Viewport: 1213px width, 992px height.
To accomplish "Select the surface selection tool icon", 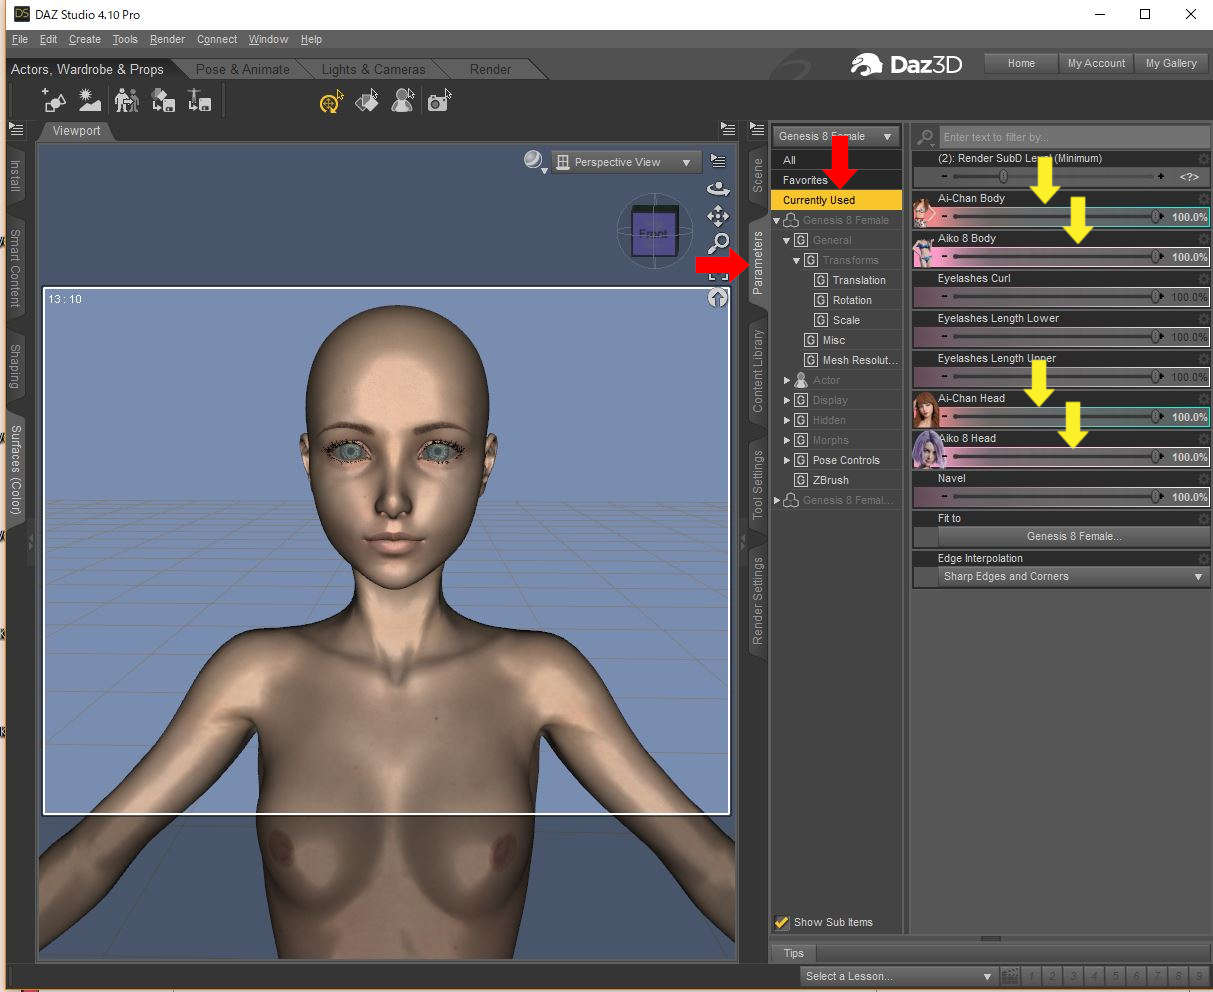I will (x=367, y=101).
